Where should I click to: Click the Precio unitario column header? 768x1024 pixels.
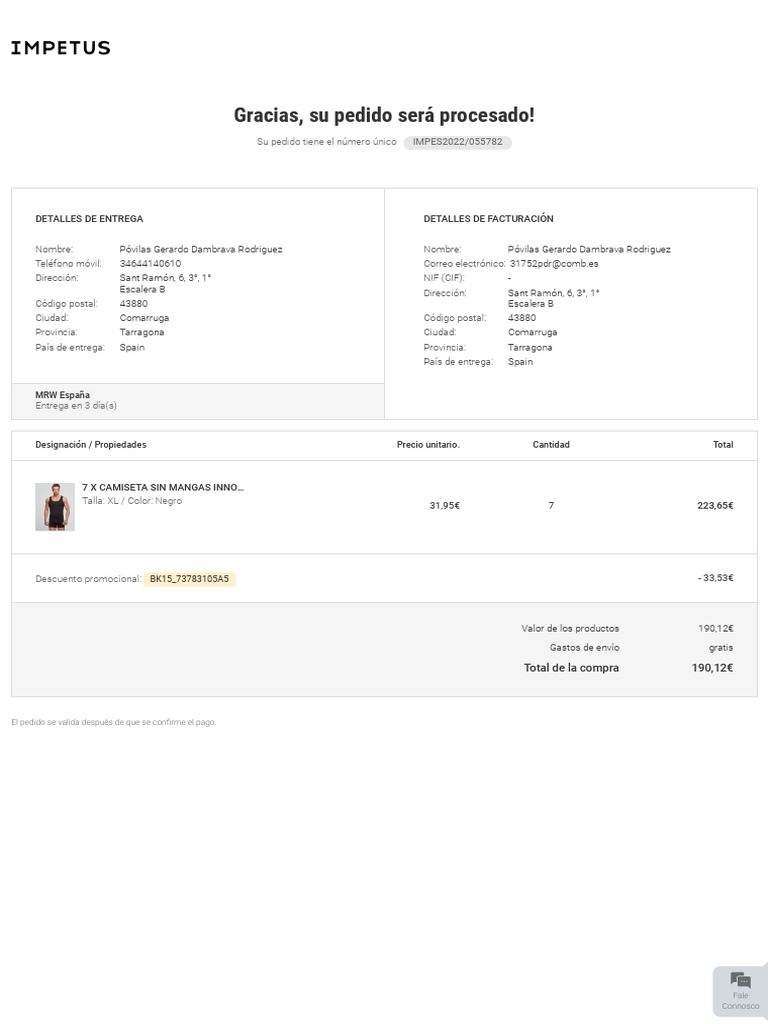428,445
